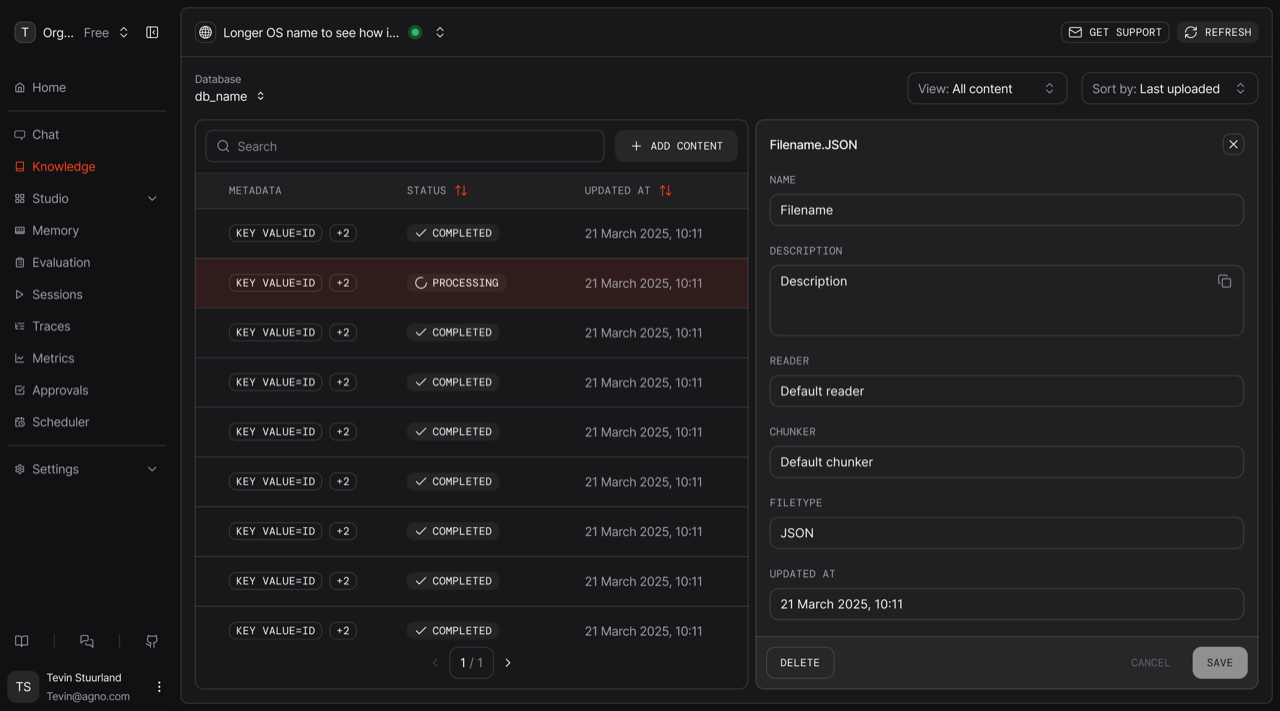The image size is (1280, 711).
Task: Click the Default chunker field
Action: pos(1006,462)
